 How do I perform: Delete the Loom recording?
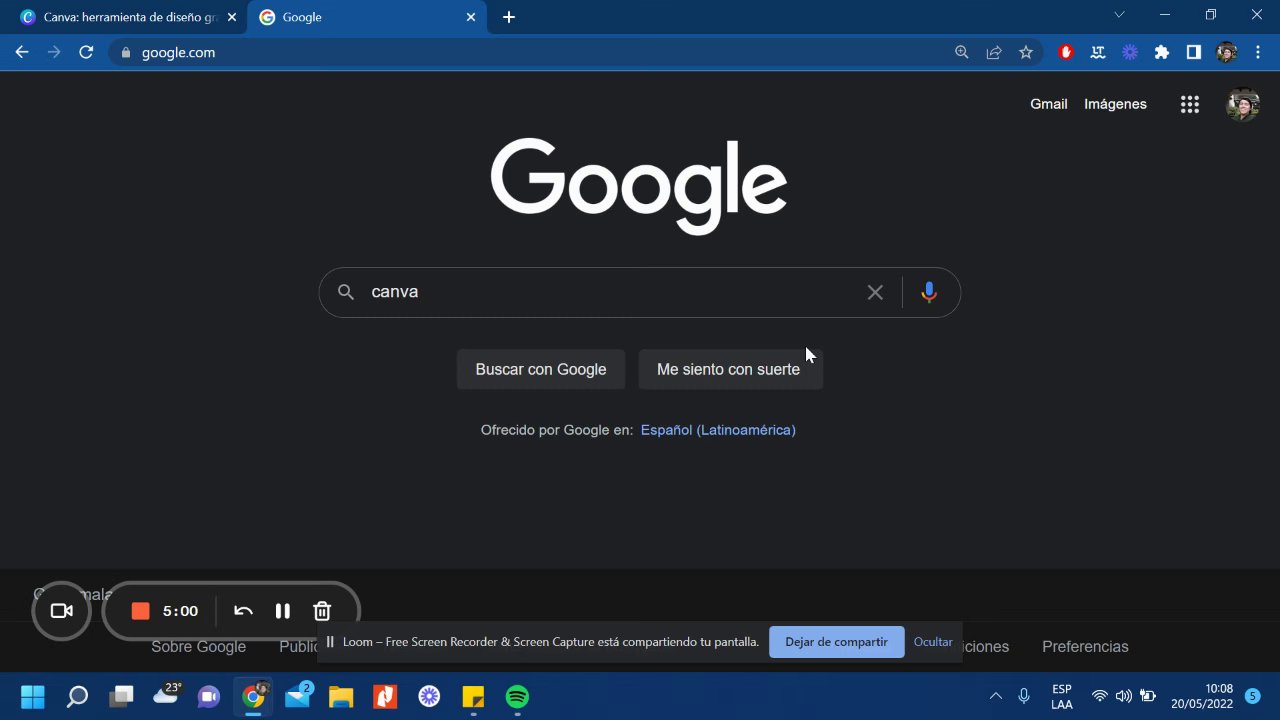[322, 611]
